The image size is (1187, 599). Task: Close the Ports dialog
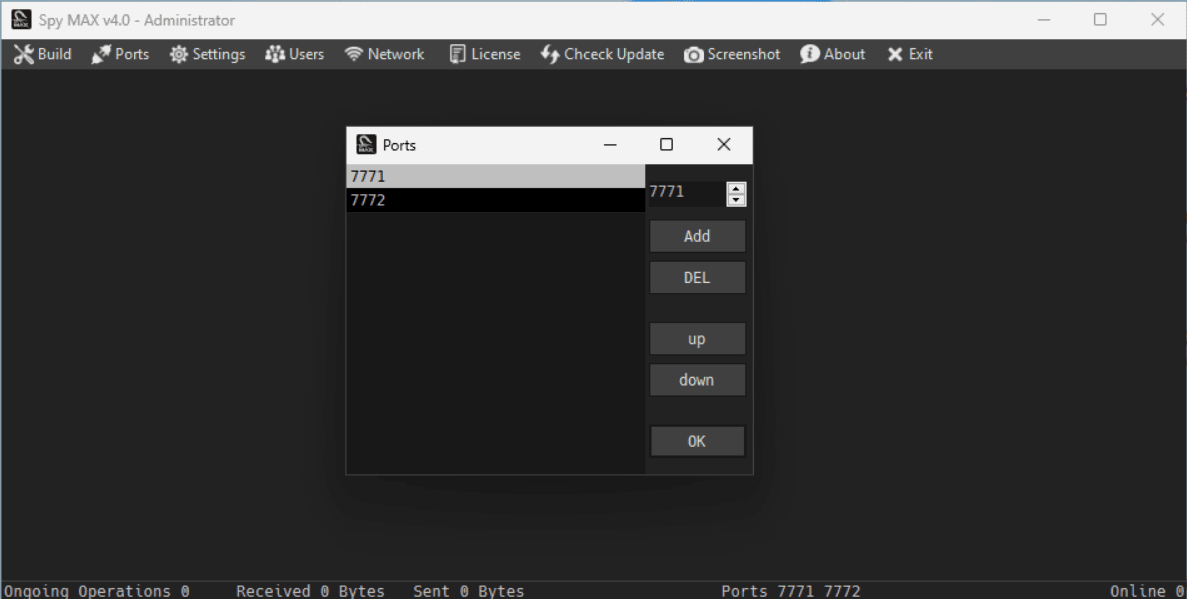pos(724,145)
